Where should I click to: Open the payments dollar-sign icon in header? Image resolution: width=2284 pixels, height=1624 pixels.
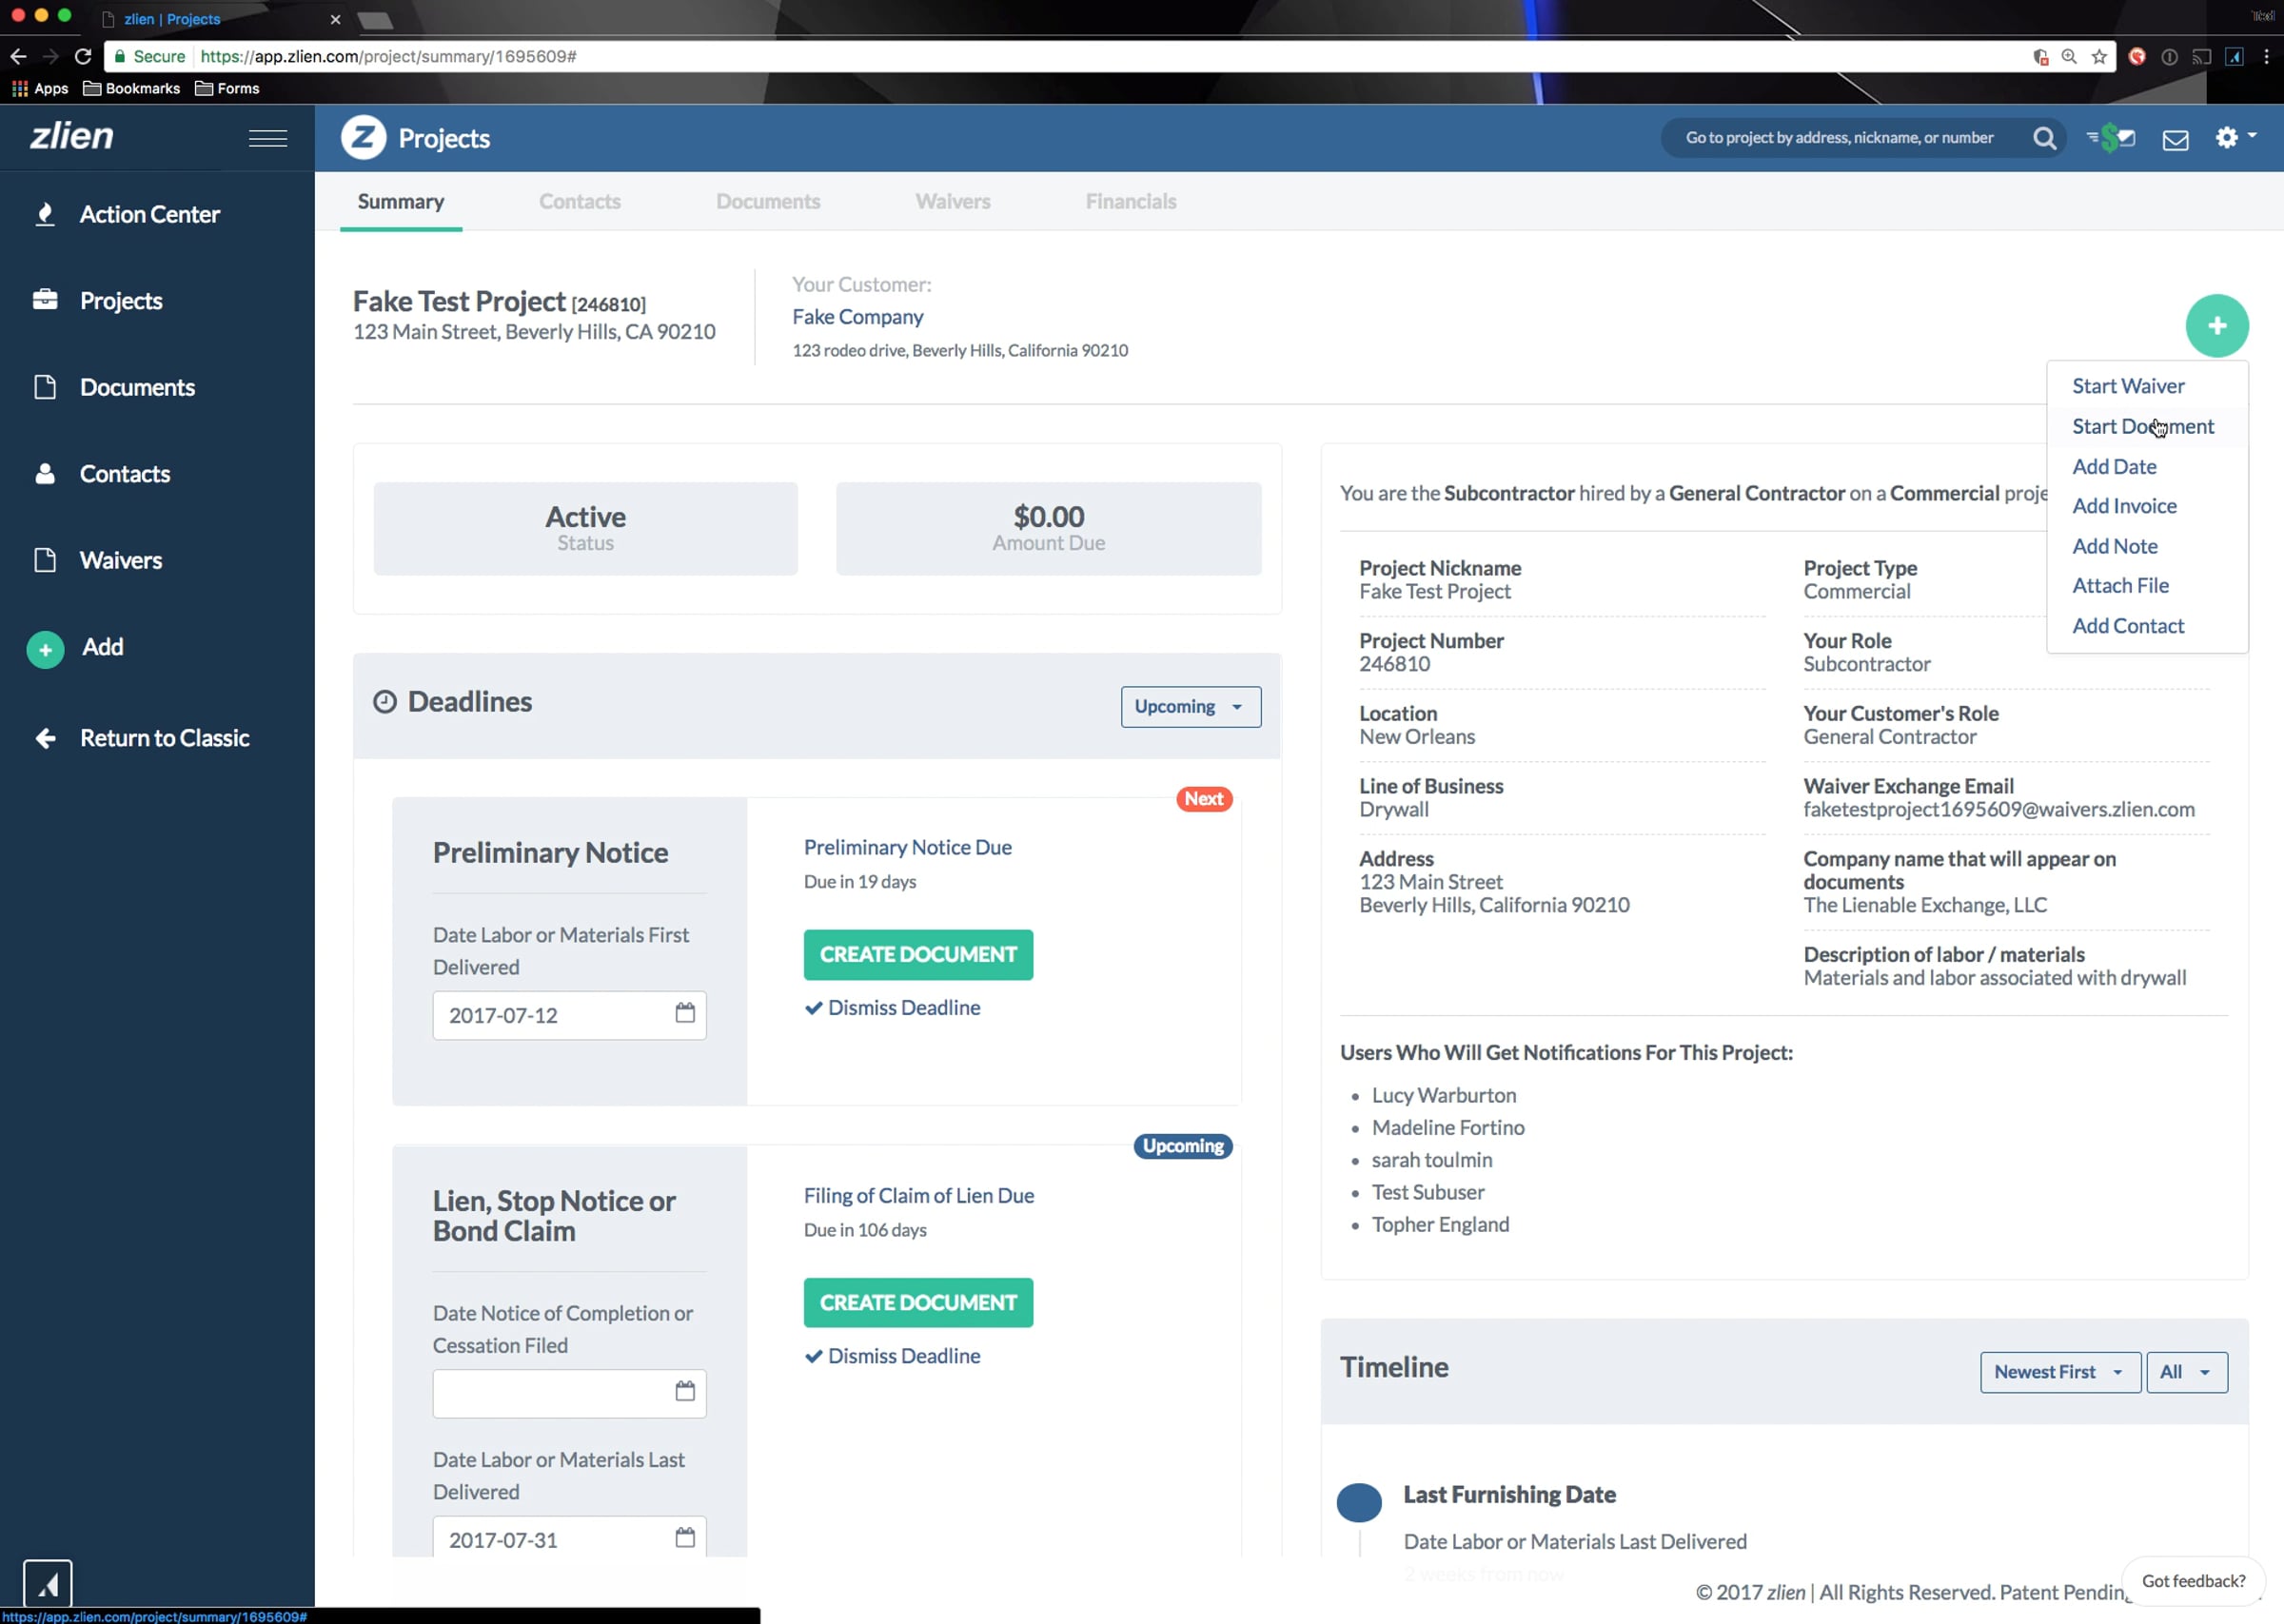pos(2110,138)
